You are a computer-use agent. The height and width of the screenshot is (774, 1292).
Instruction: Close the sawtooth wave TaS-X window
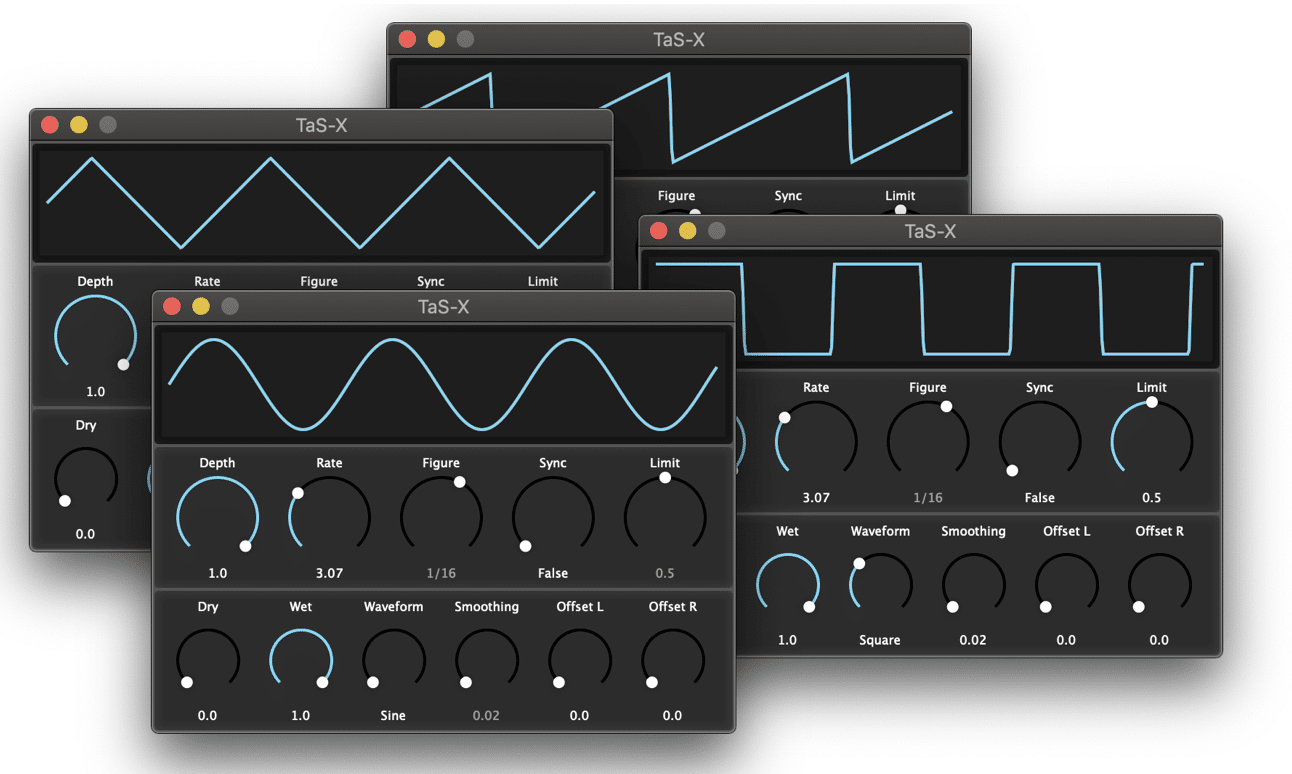407,39
